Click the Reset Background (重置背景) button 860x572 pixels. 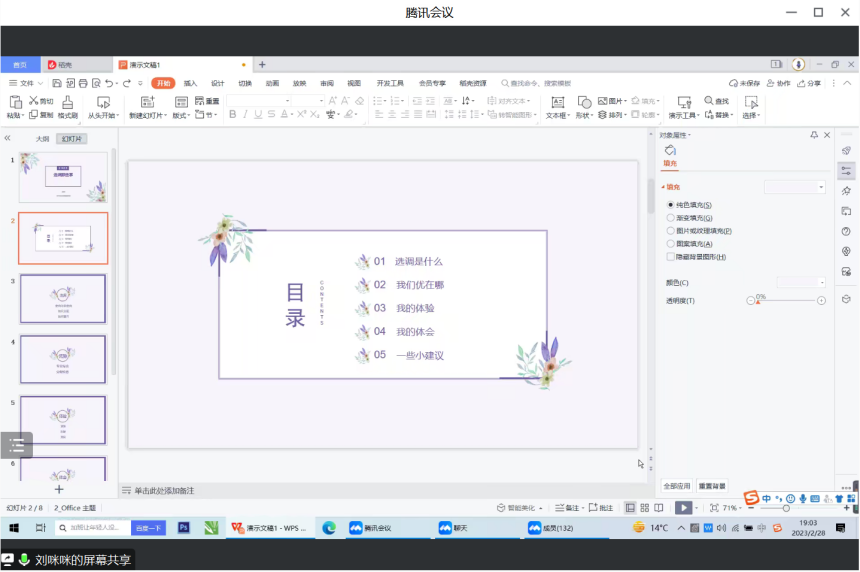[x=712, y=486]
